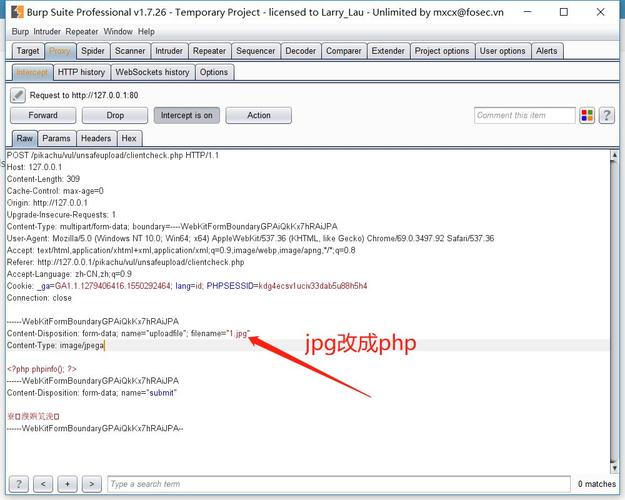Click the Type a search term field

coord(339,484)
